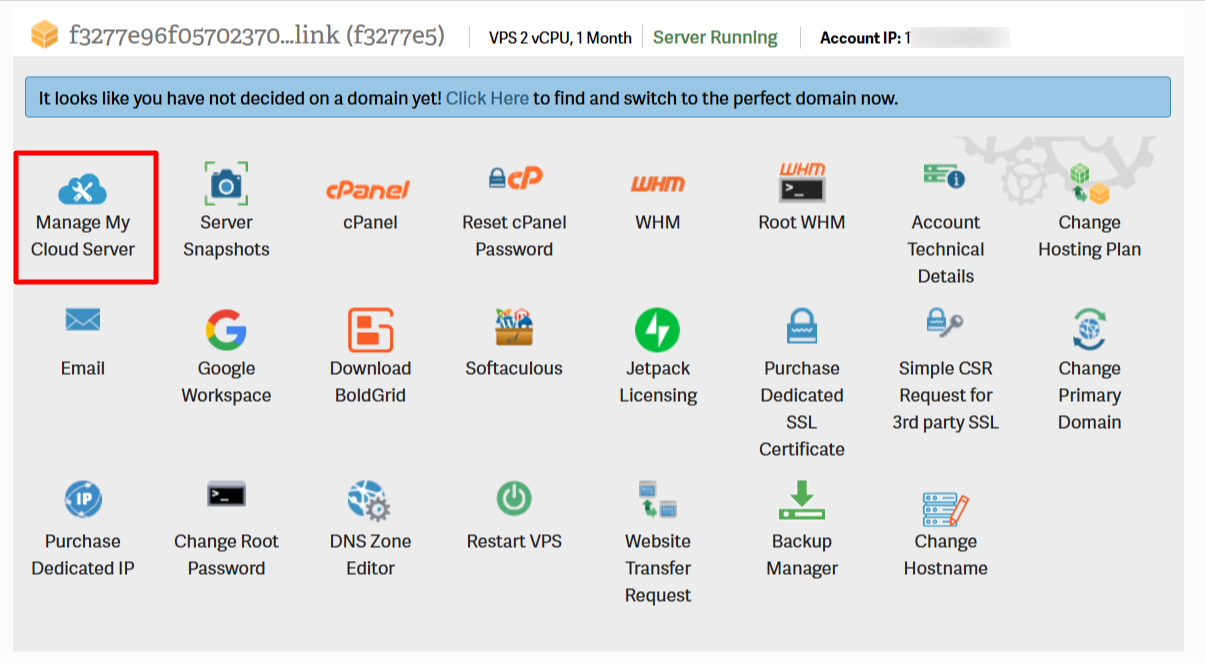Open the Purchase Dedicated IP icon

click(83, 498)
